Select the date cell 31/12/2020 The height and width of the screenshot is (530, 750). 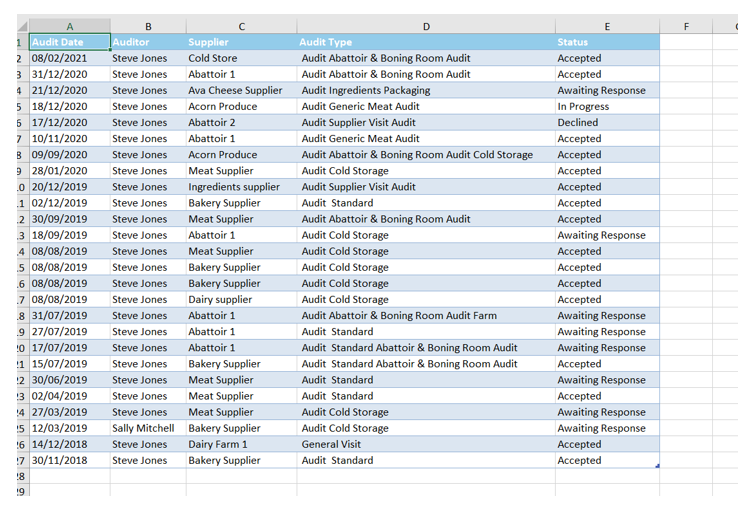click(70, 74)
